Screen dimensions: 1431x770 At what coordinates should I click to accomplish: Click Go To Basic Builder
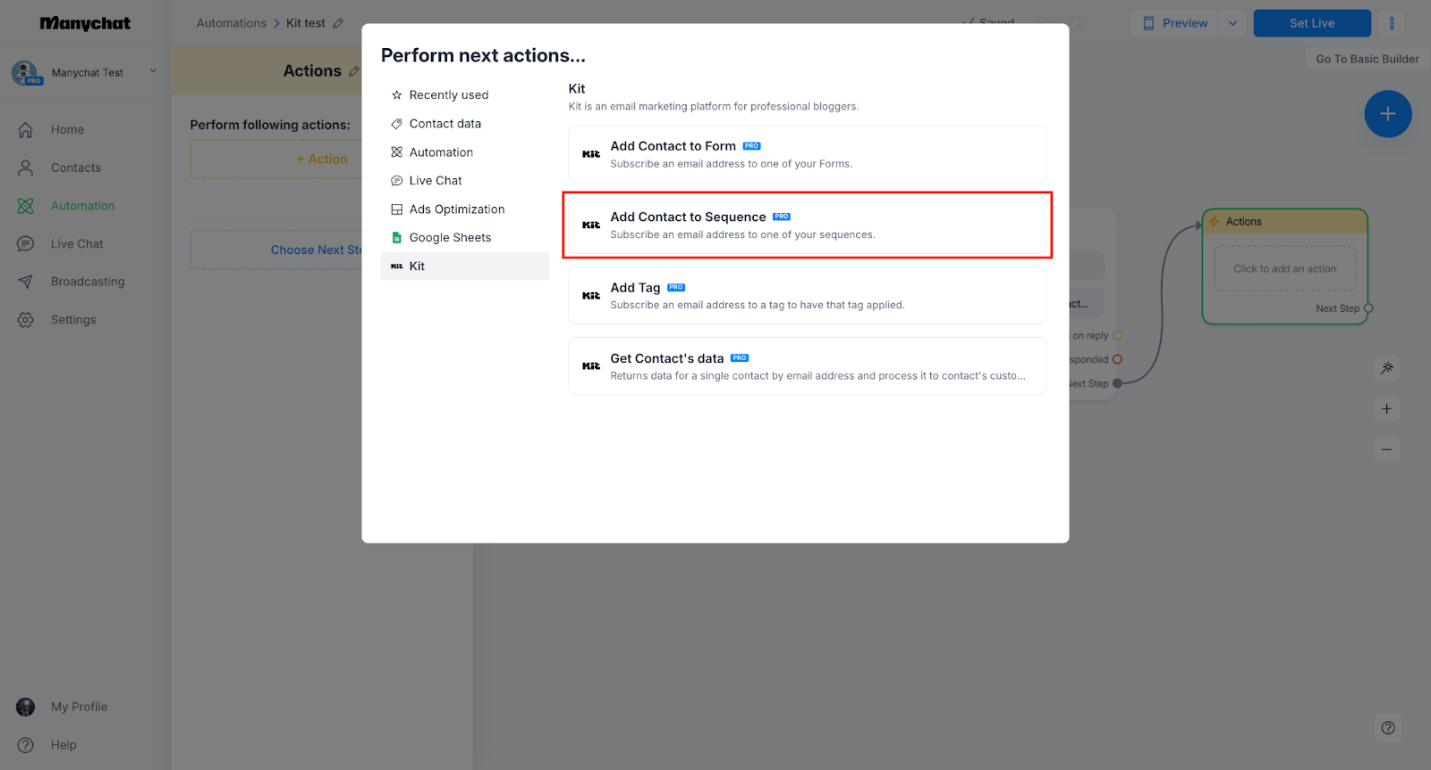click(1364, 58)
